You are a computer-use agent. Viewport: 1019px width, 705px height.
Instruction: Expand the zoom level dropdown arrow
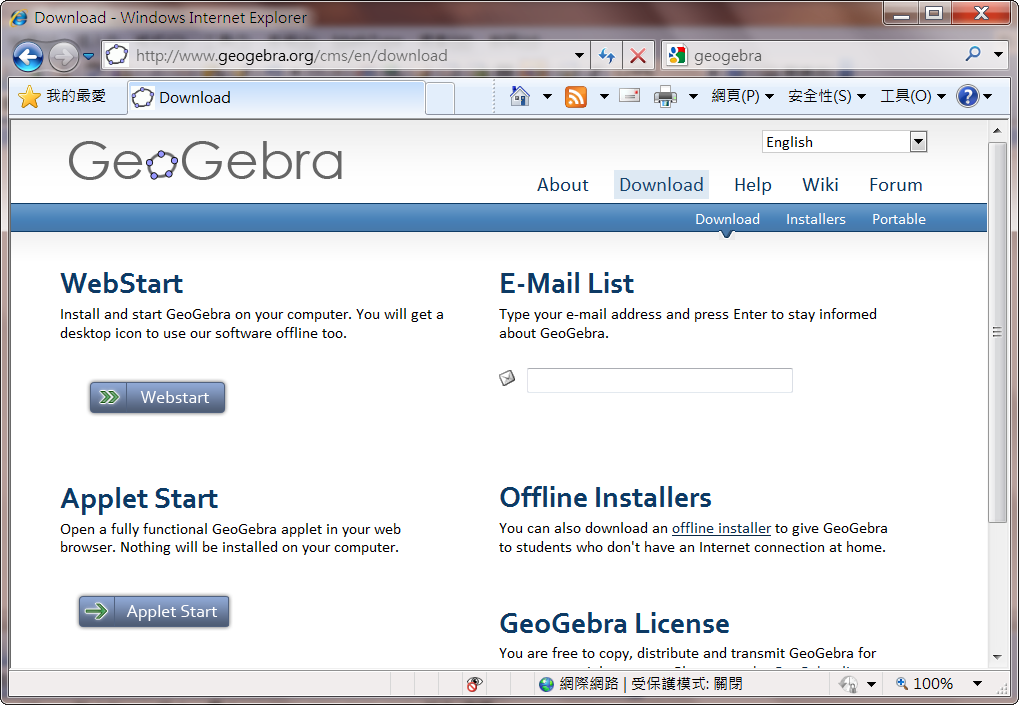tap(977, 684)
